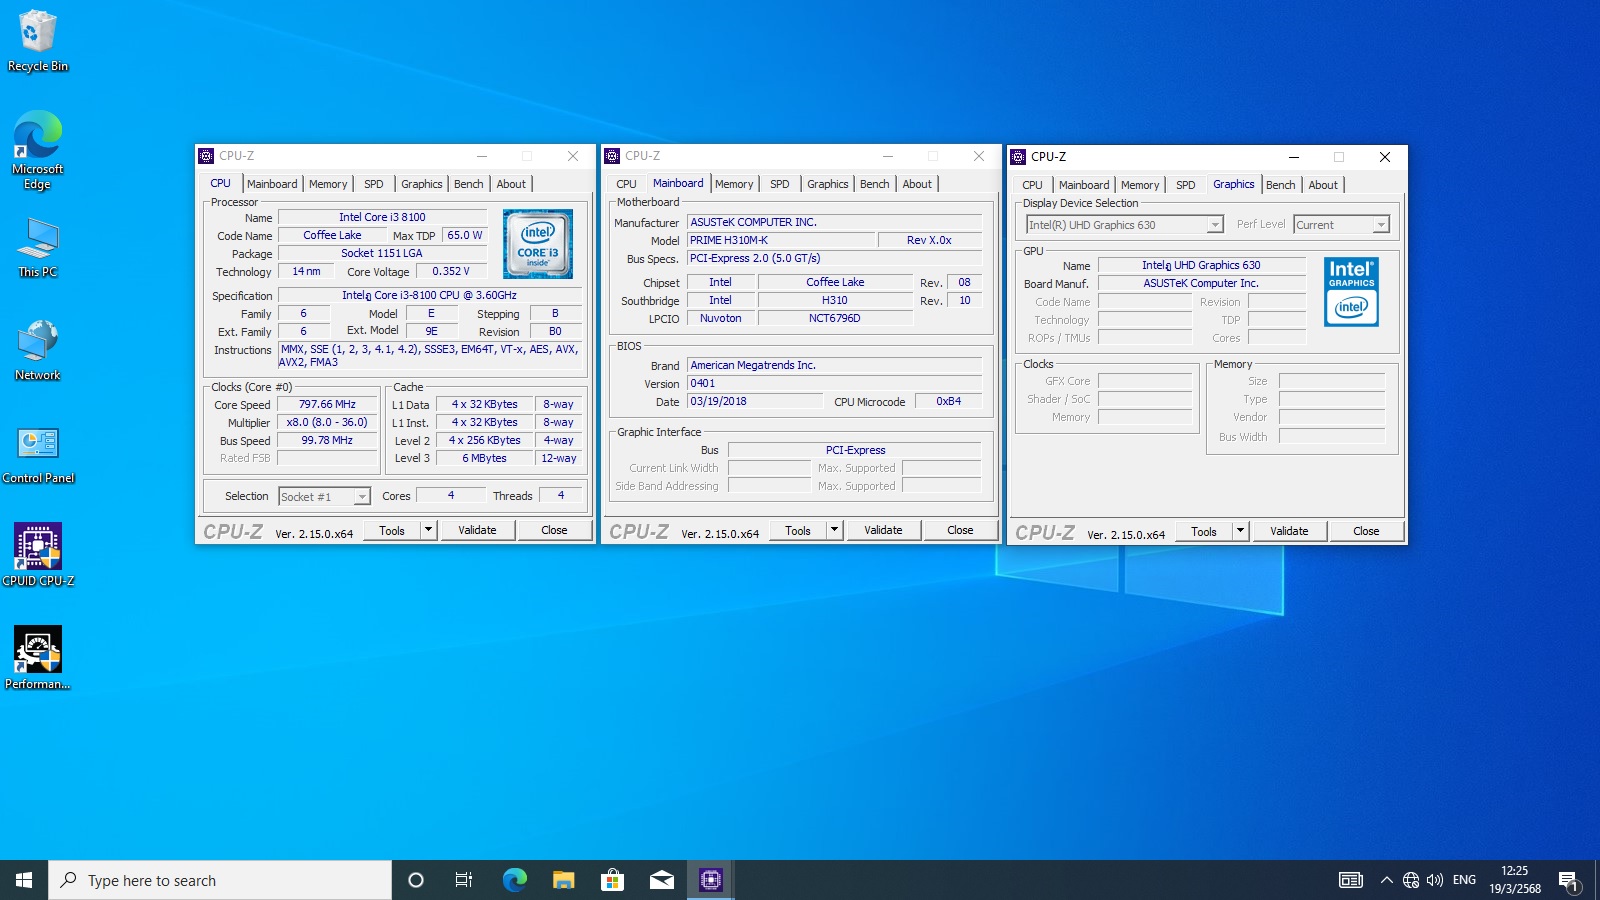The width and height of the screenshot is (1600, 900).
Task: Click CPU-Z title icon in first window
Action: pyautogui.click(x=206, y=156)
